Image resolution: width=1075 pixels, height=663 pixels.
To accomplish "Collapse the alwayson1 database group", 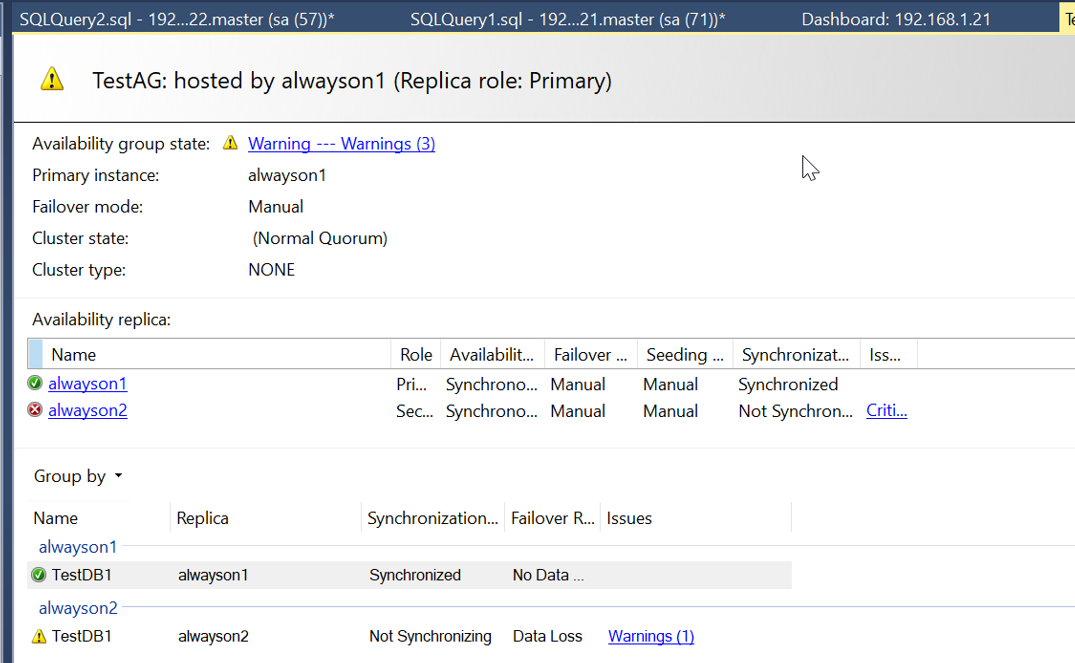I will 77,547.
